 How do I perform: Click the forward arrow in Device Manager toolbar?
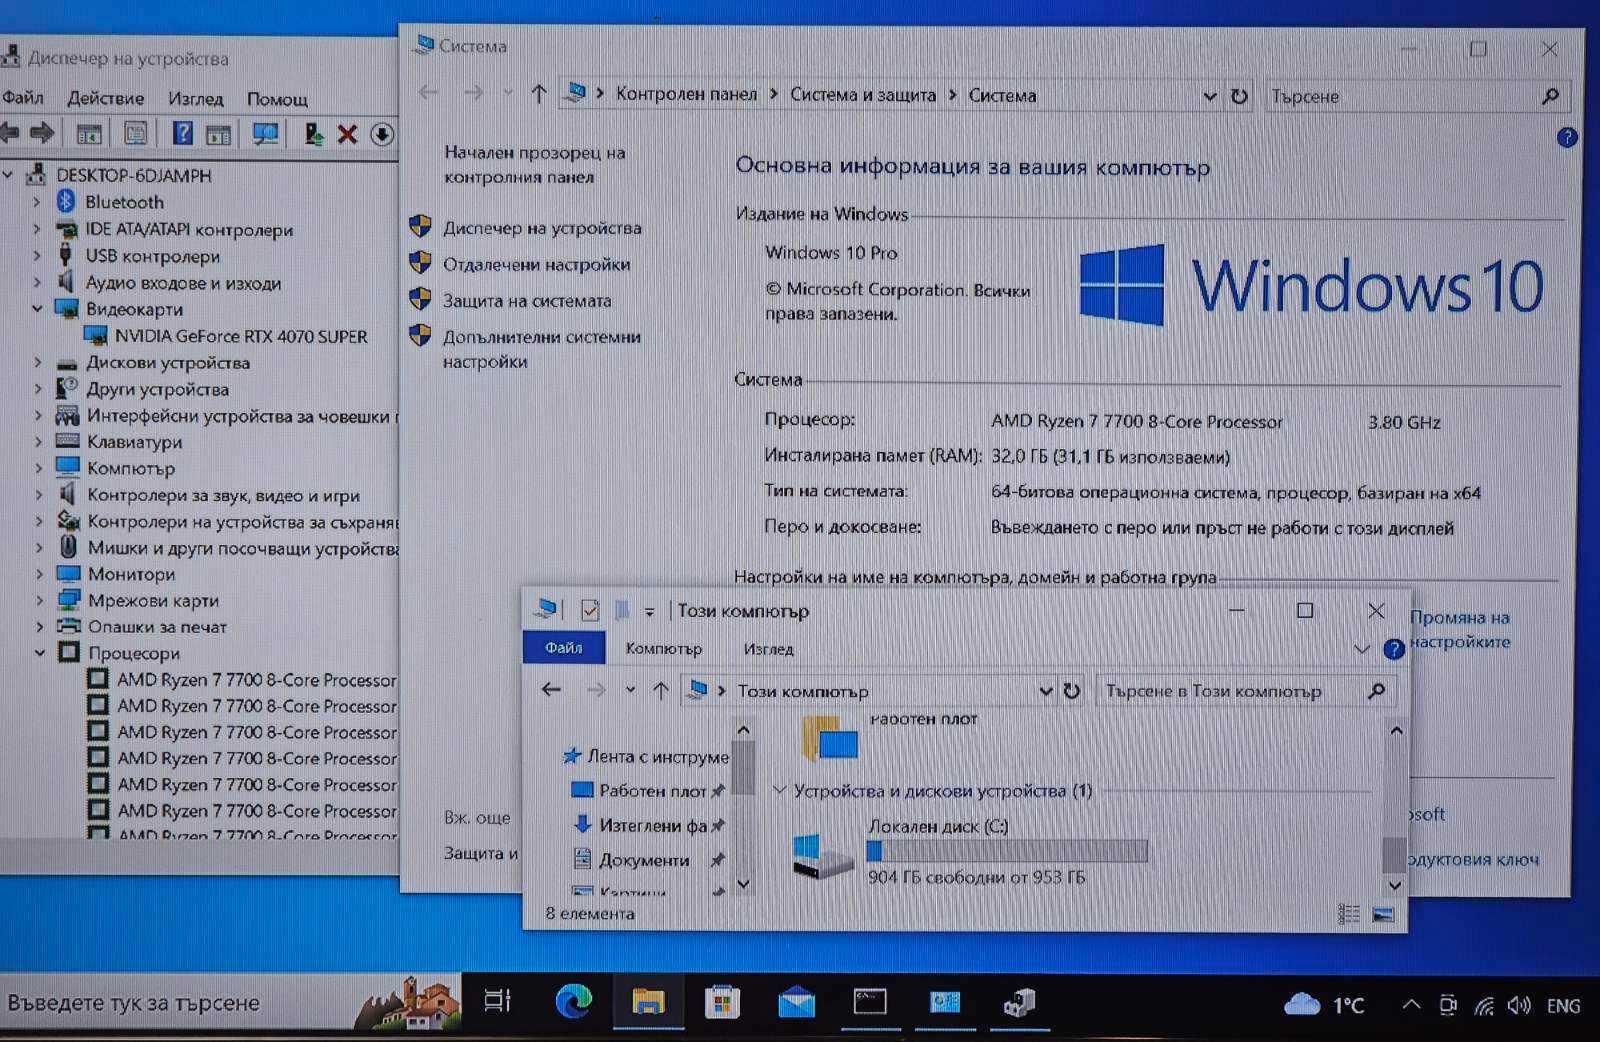(x=42, y=132)
